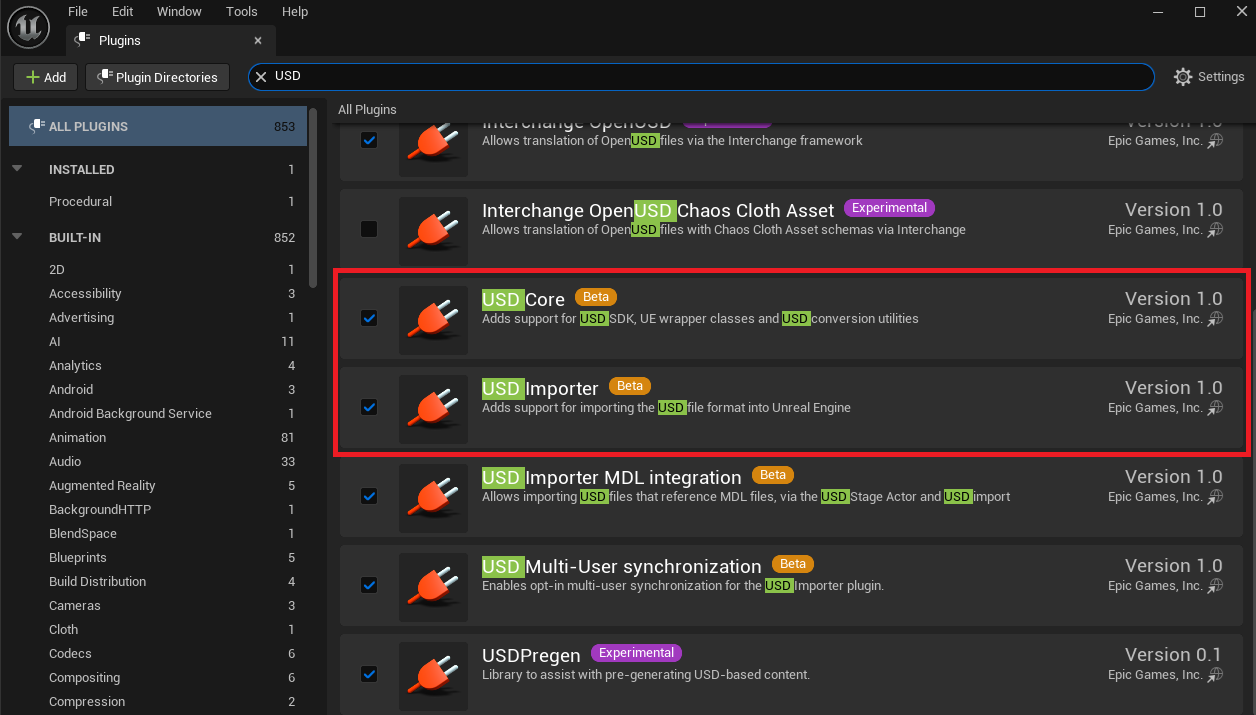The height and width of the screenshot is (715, 1256).
Task: Click the plugin search field
Action: (x=701, y=77)
